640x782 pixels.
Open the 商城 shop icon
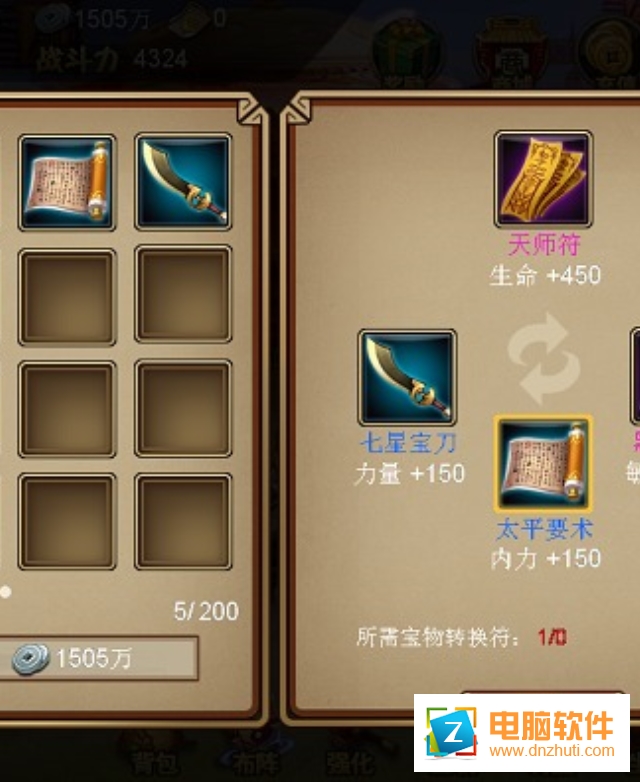pyautogui.click(x=513, y=52)
